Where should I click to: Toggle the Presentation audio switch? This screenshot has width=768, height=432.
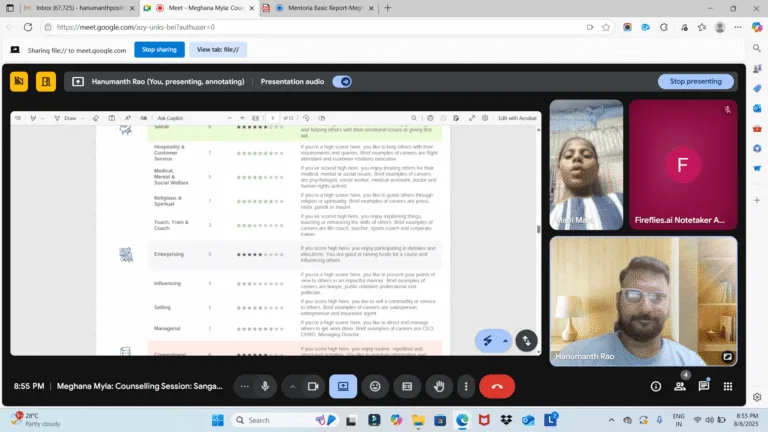[342, 81]
